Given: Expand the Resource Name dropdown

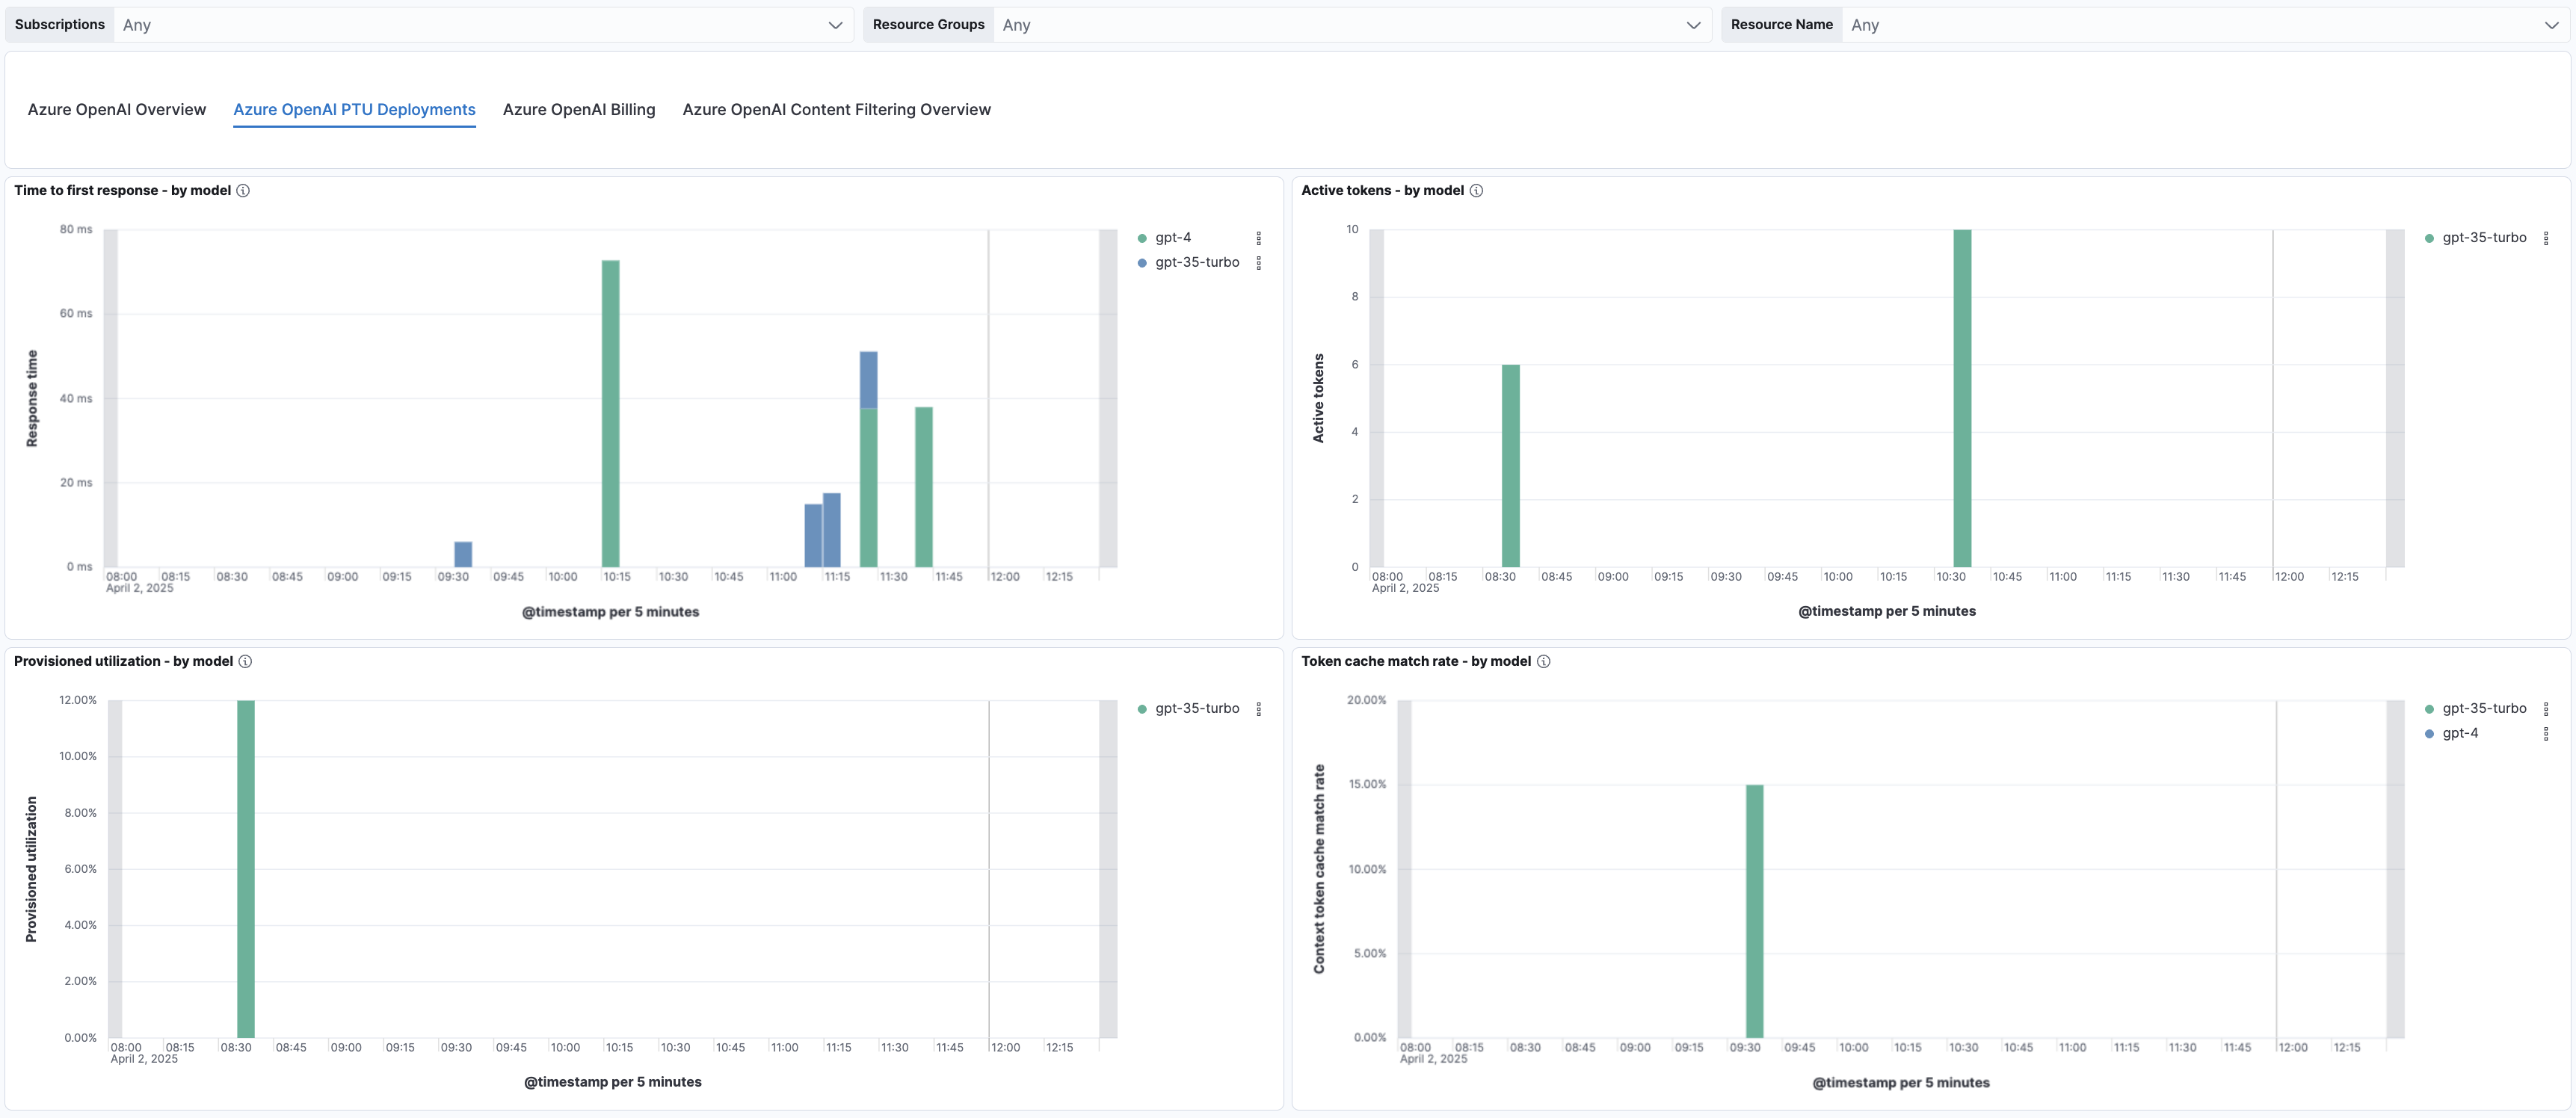Looking at the screenshot, I should tap(2551, 24).
